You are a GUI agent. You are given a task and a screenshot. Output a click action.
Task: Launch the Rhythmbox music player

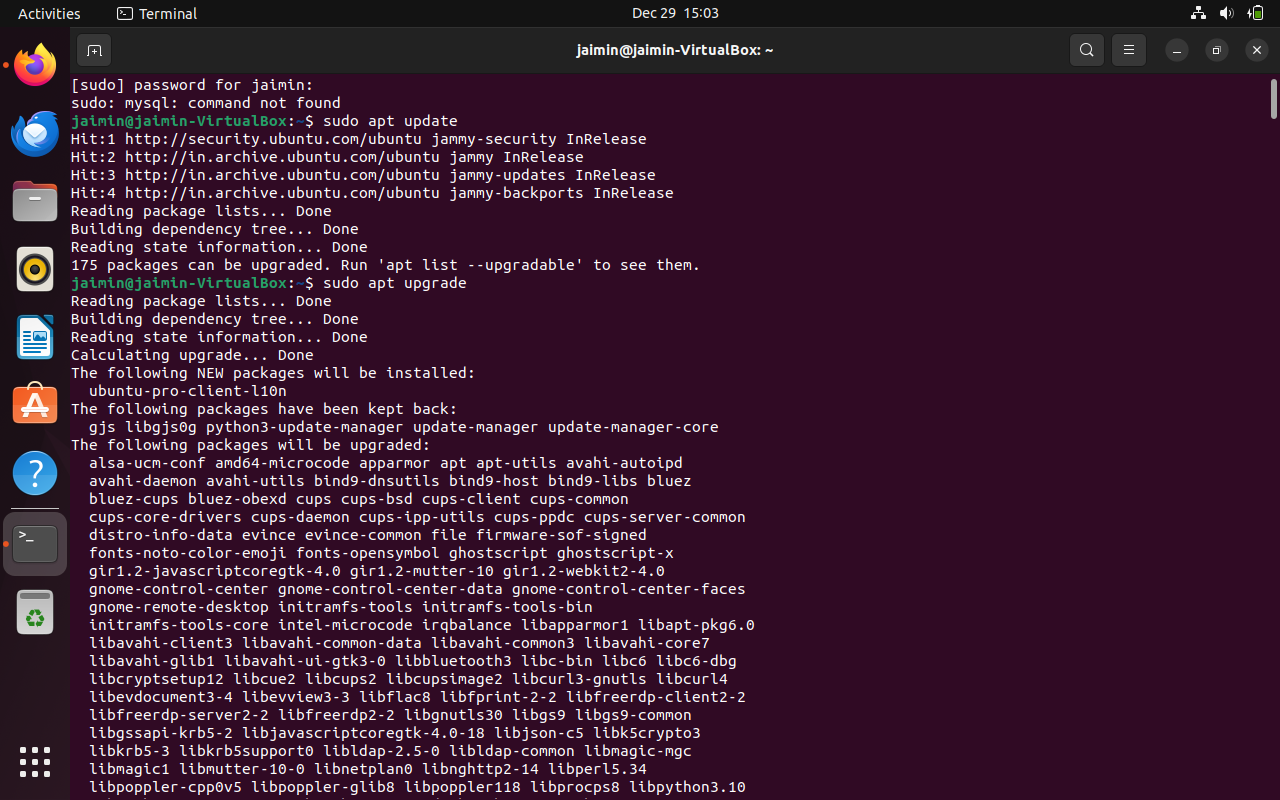tap(34, 269)
